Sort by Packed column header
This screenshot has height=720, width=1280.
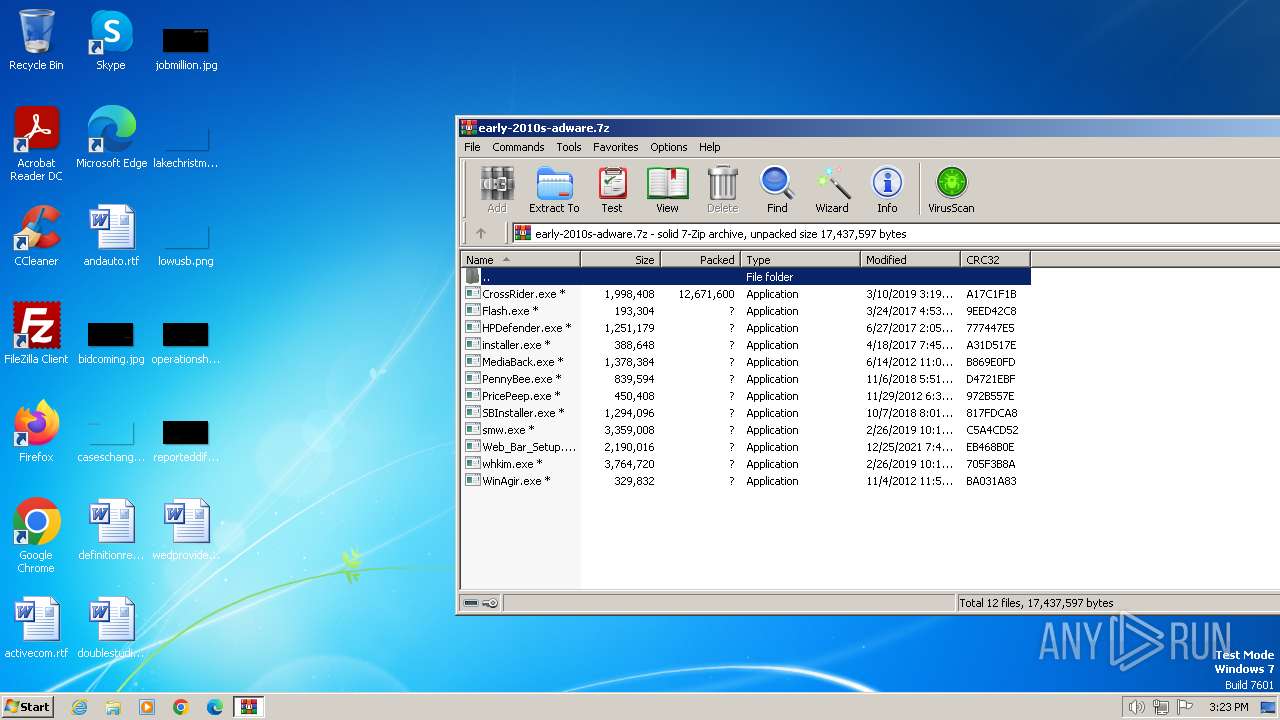[x=700, y=260]
